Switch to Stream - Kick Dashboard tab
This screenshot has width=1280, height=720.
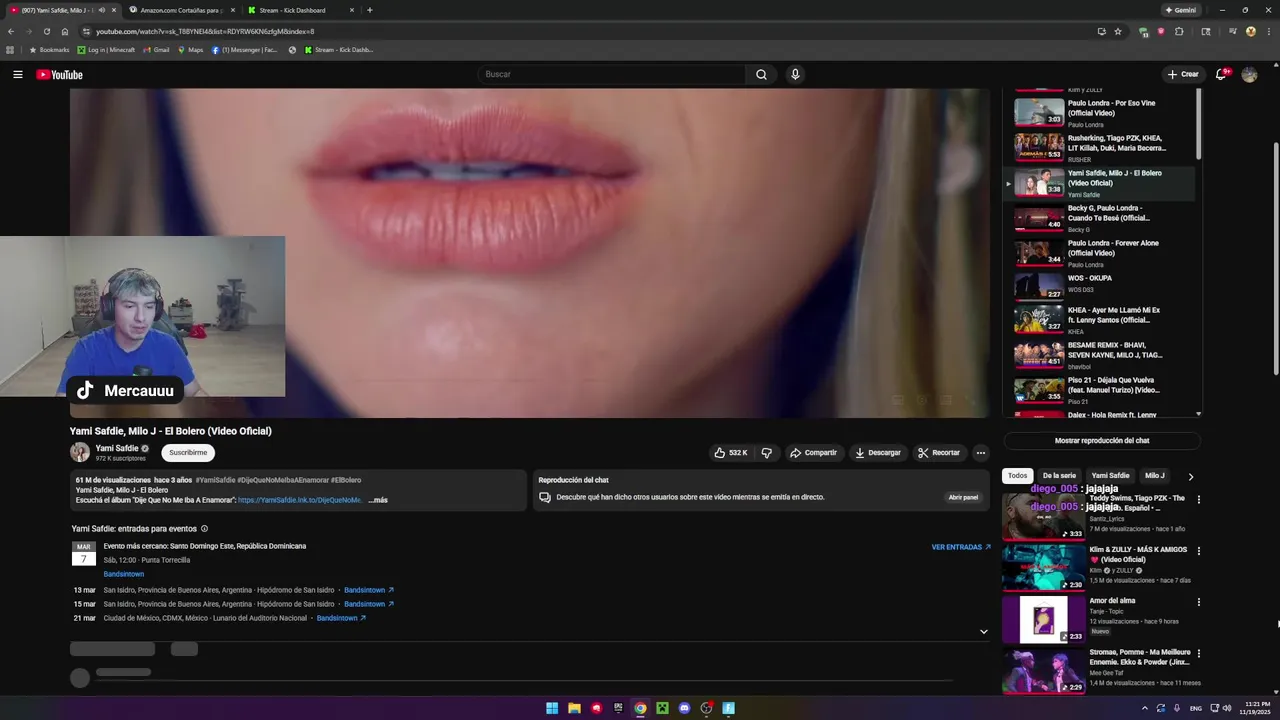coord(300,10)
